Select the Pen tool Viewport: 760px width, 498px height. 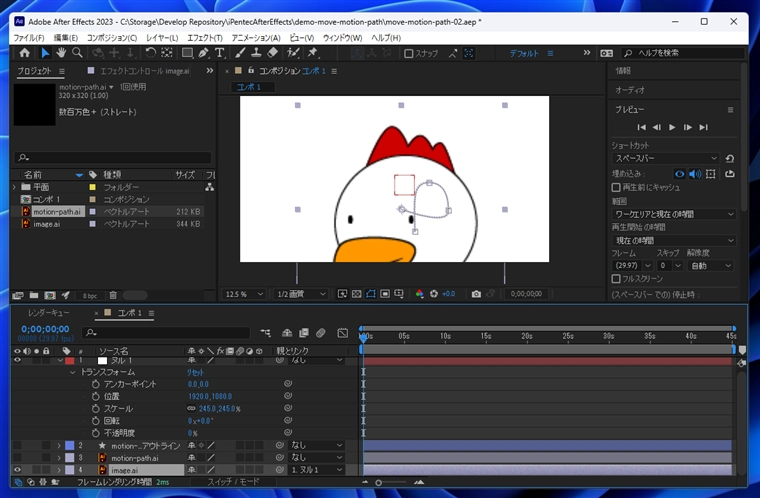(204, 53)
